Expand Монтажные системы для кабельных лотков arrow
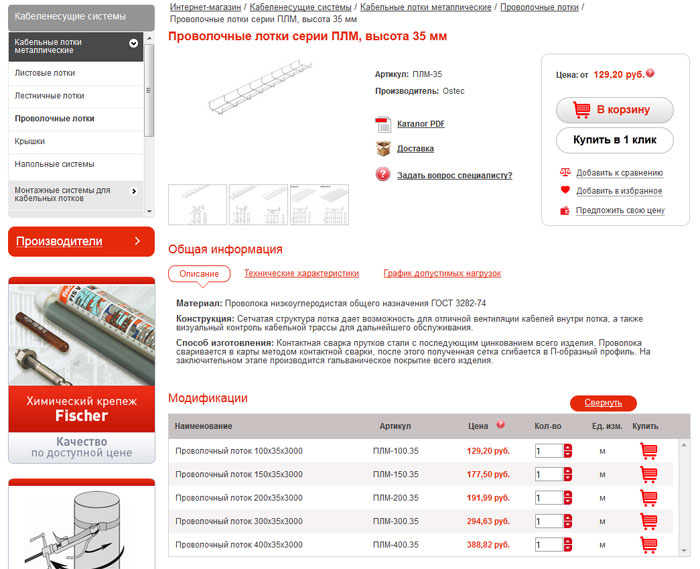 click(x=133, y=191)
